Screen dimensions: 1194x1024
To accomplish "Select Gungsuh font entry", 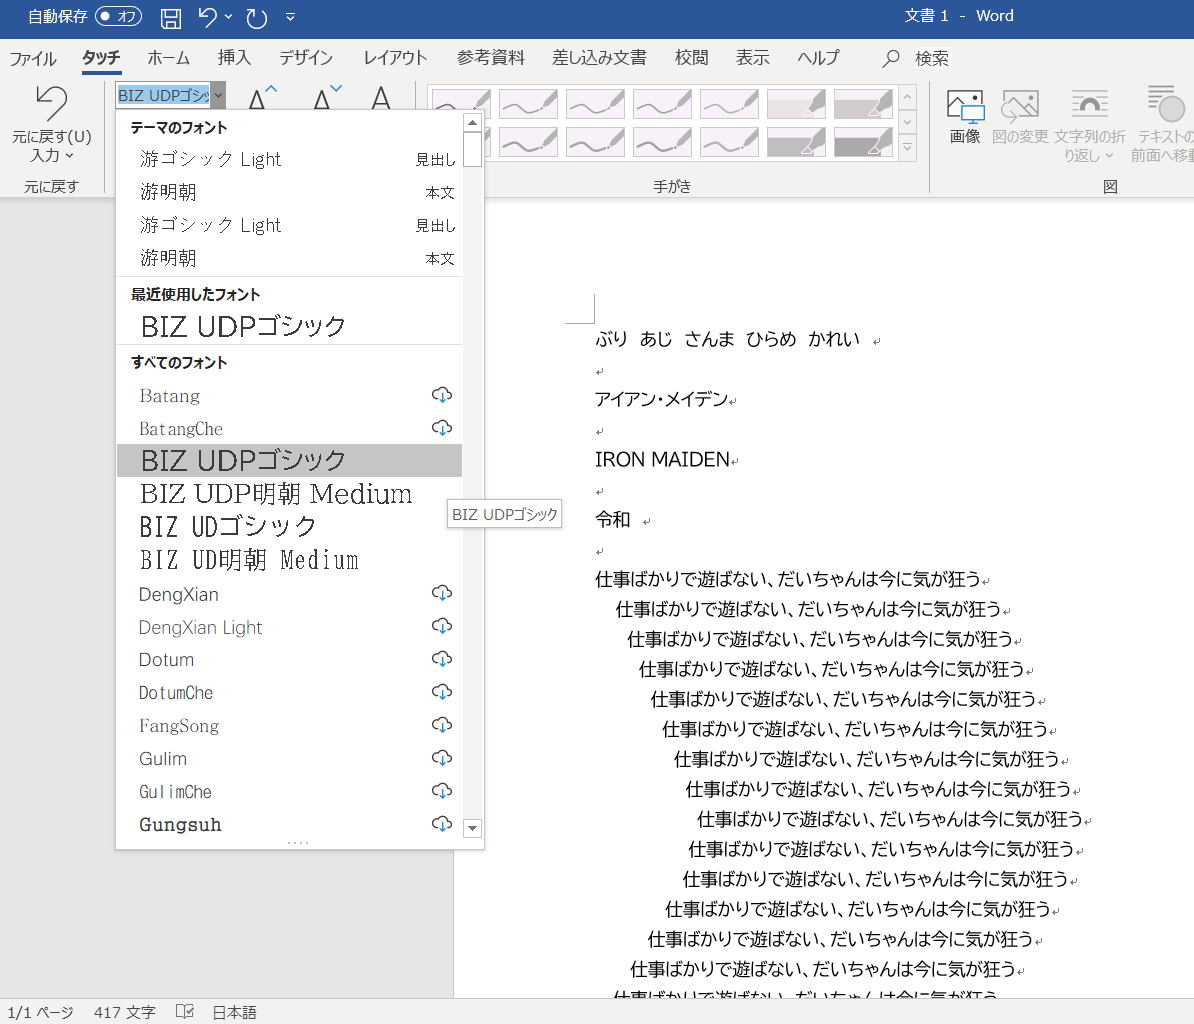I will point(289,825).
